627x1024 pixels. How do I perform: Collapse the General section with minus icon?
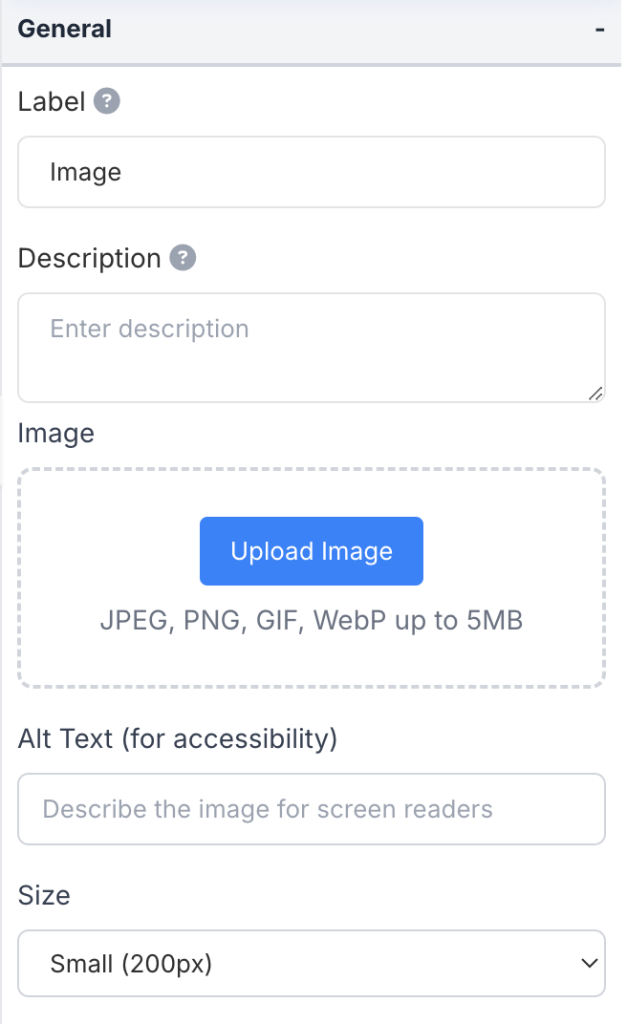tap(599, 30)
